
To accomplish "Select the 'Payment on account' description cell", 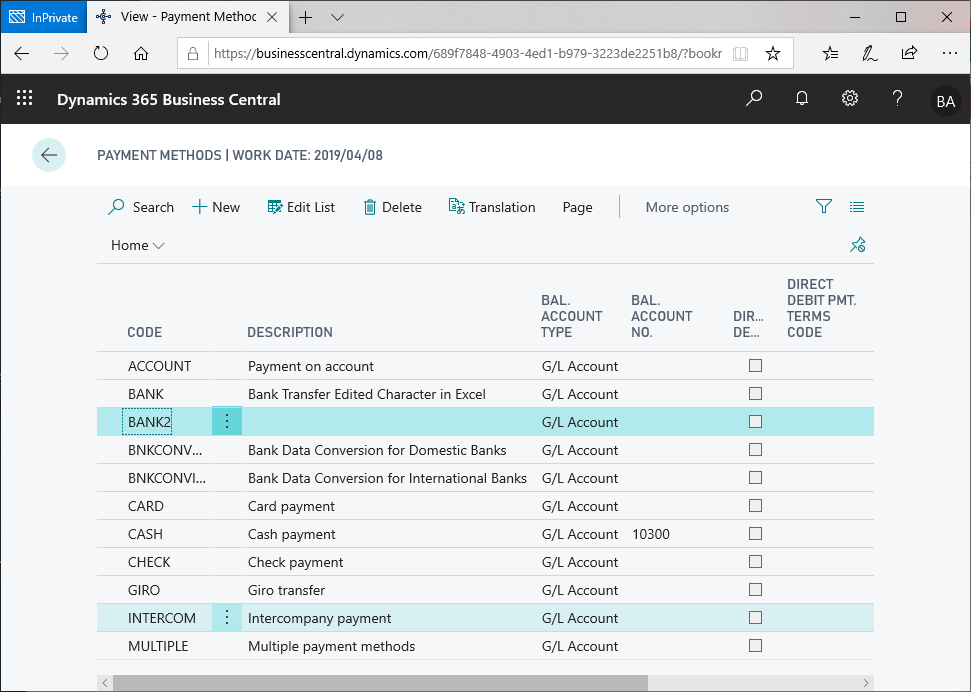I will point(311,366).
